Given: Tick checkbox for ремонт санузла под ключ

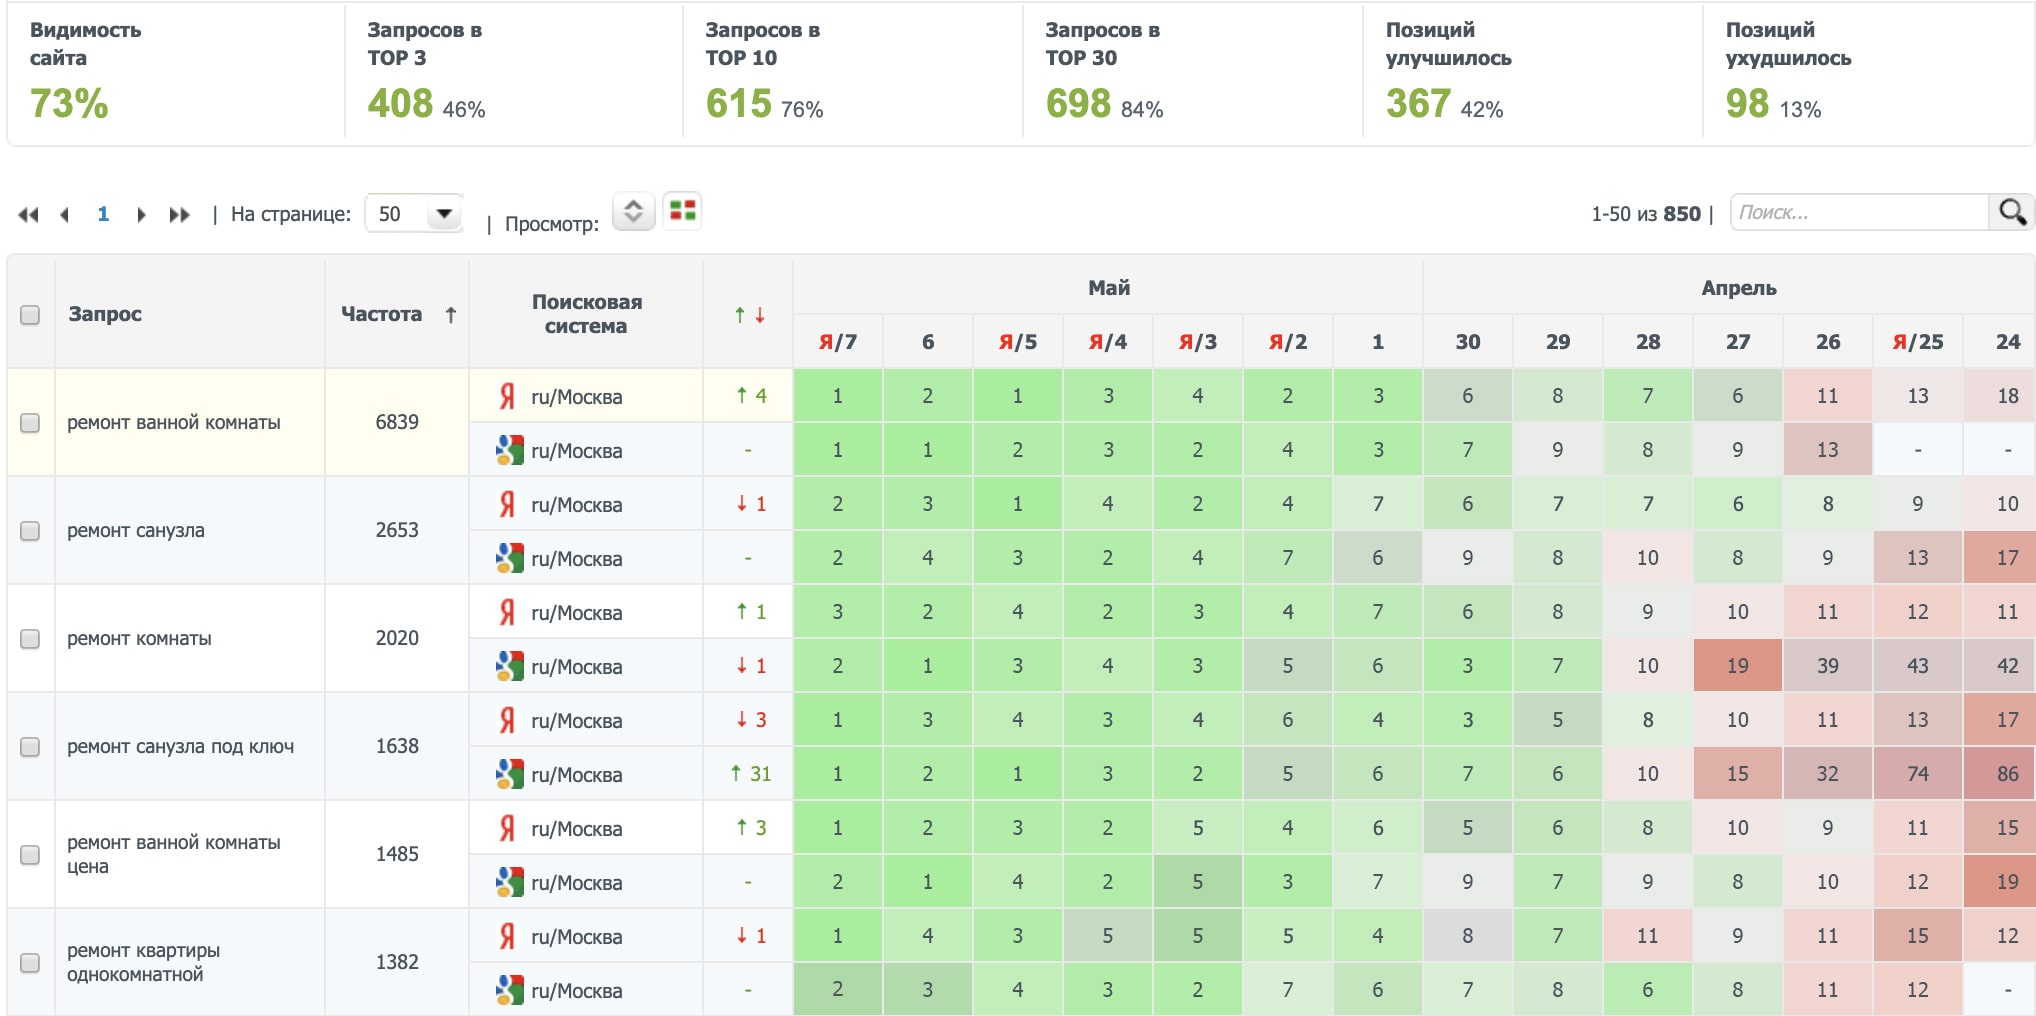Looking at the screenshot, I should pos(30,747).
